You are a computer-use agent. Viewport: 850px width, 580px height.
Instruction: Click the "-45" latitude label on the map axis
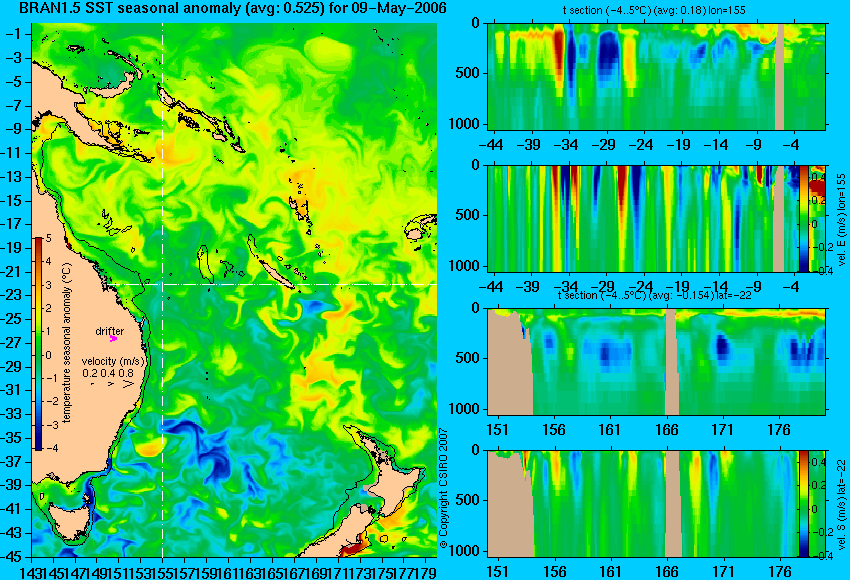click(x=13, y=557)
